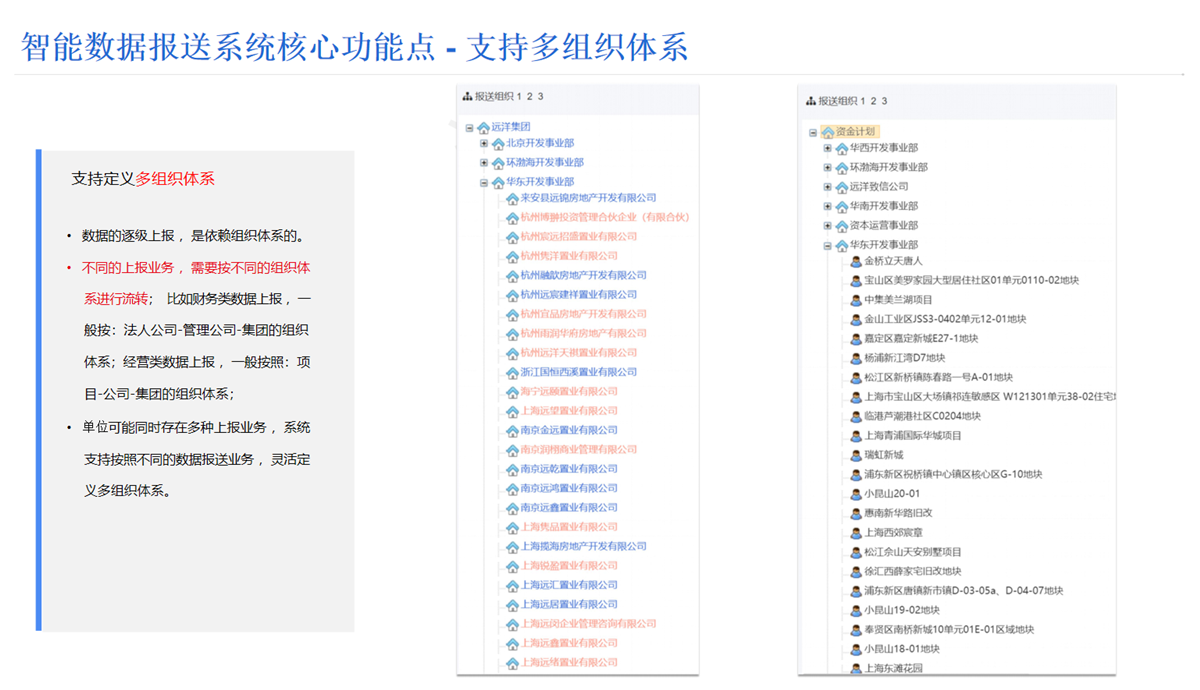The image size is (1200, 690).
Task: Select 松江区新桥镇陈春路一号A-01地块
Action: click(938, 378)
